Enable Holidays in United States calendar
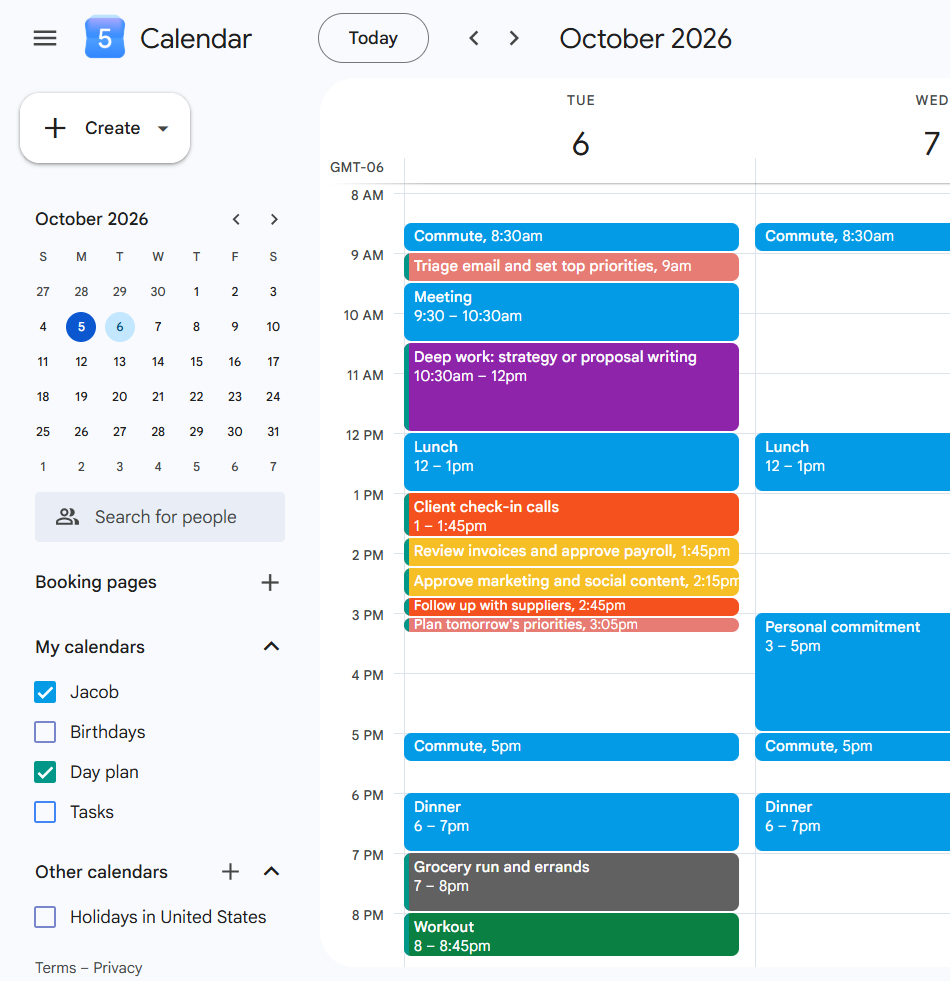 tap(45, 917)
